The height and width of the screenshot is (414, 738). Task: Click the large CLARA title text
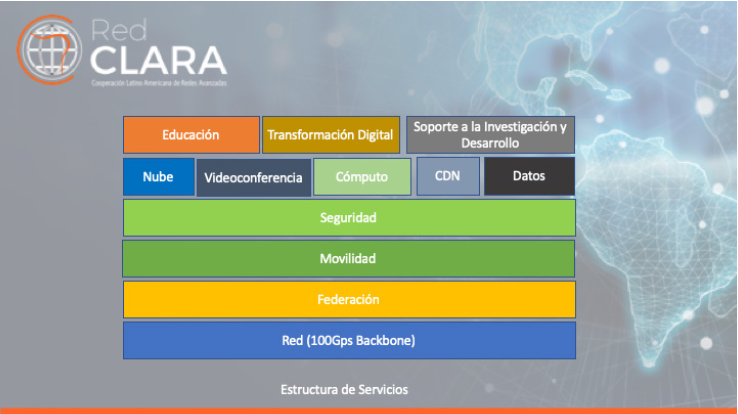point(157,57)
